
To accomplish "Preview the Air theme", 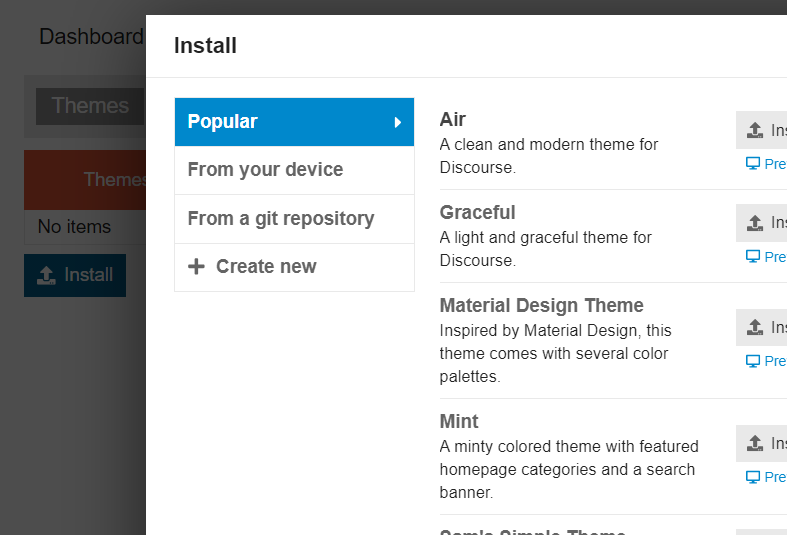I will click(766, 164).
